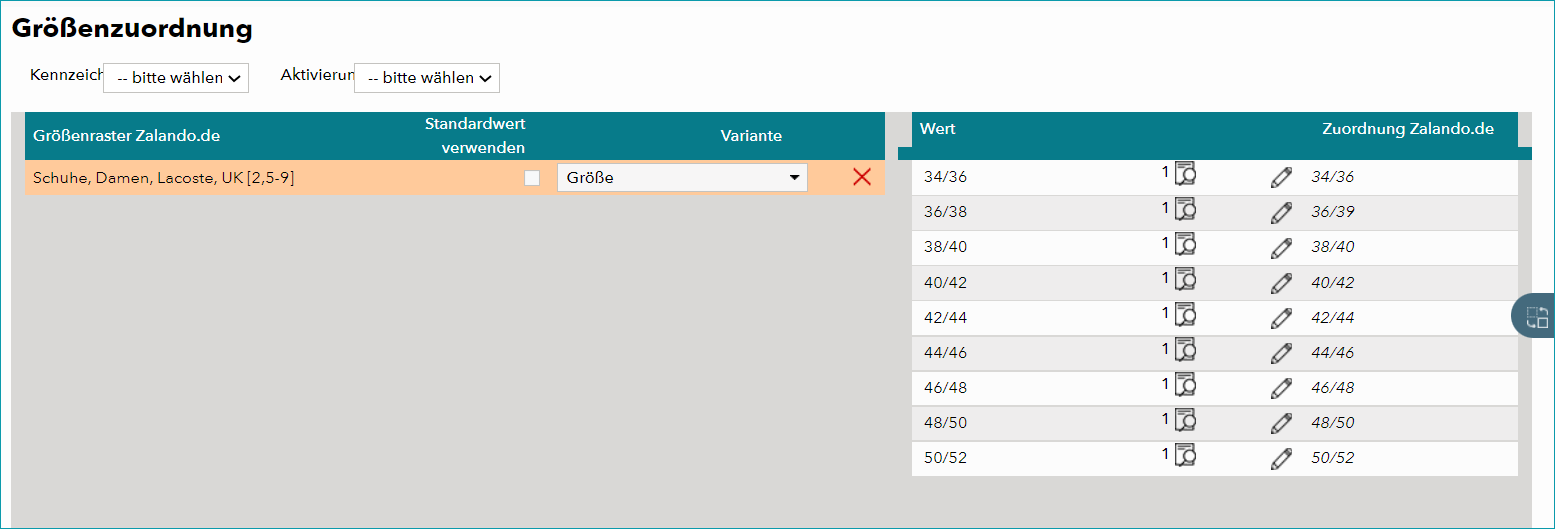The width and height of the screenshot is (1555, 529).
Task: Click the Wert value 46/48
Action: point(945,388)
